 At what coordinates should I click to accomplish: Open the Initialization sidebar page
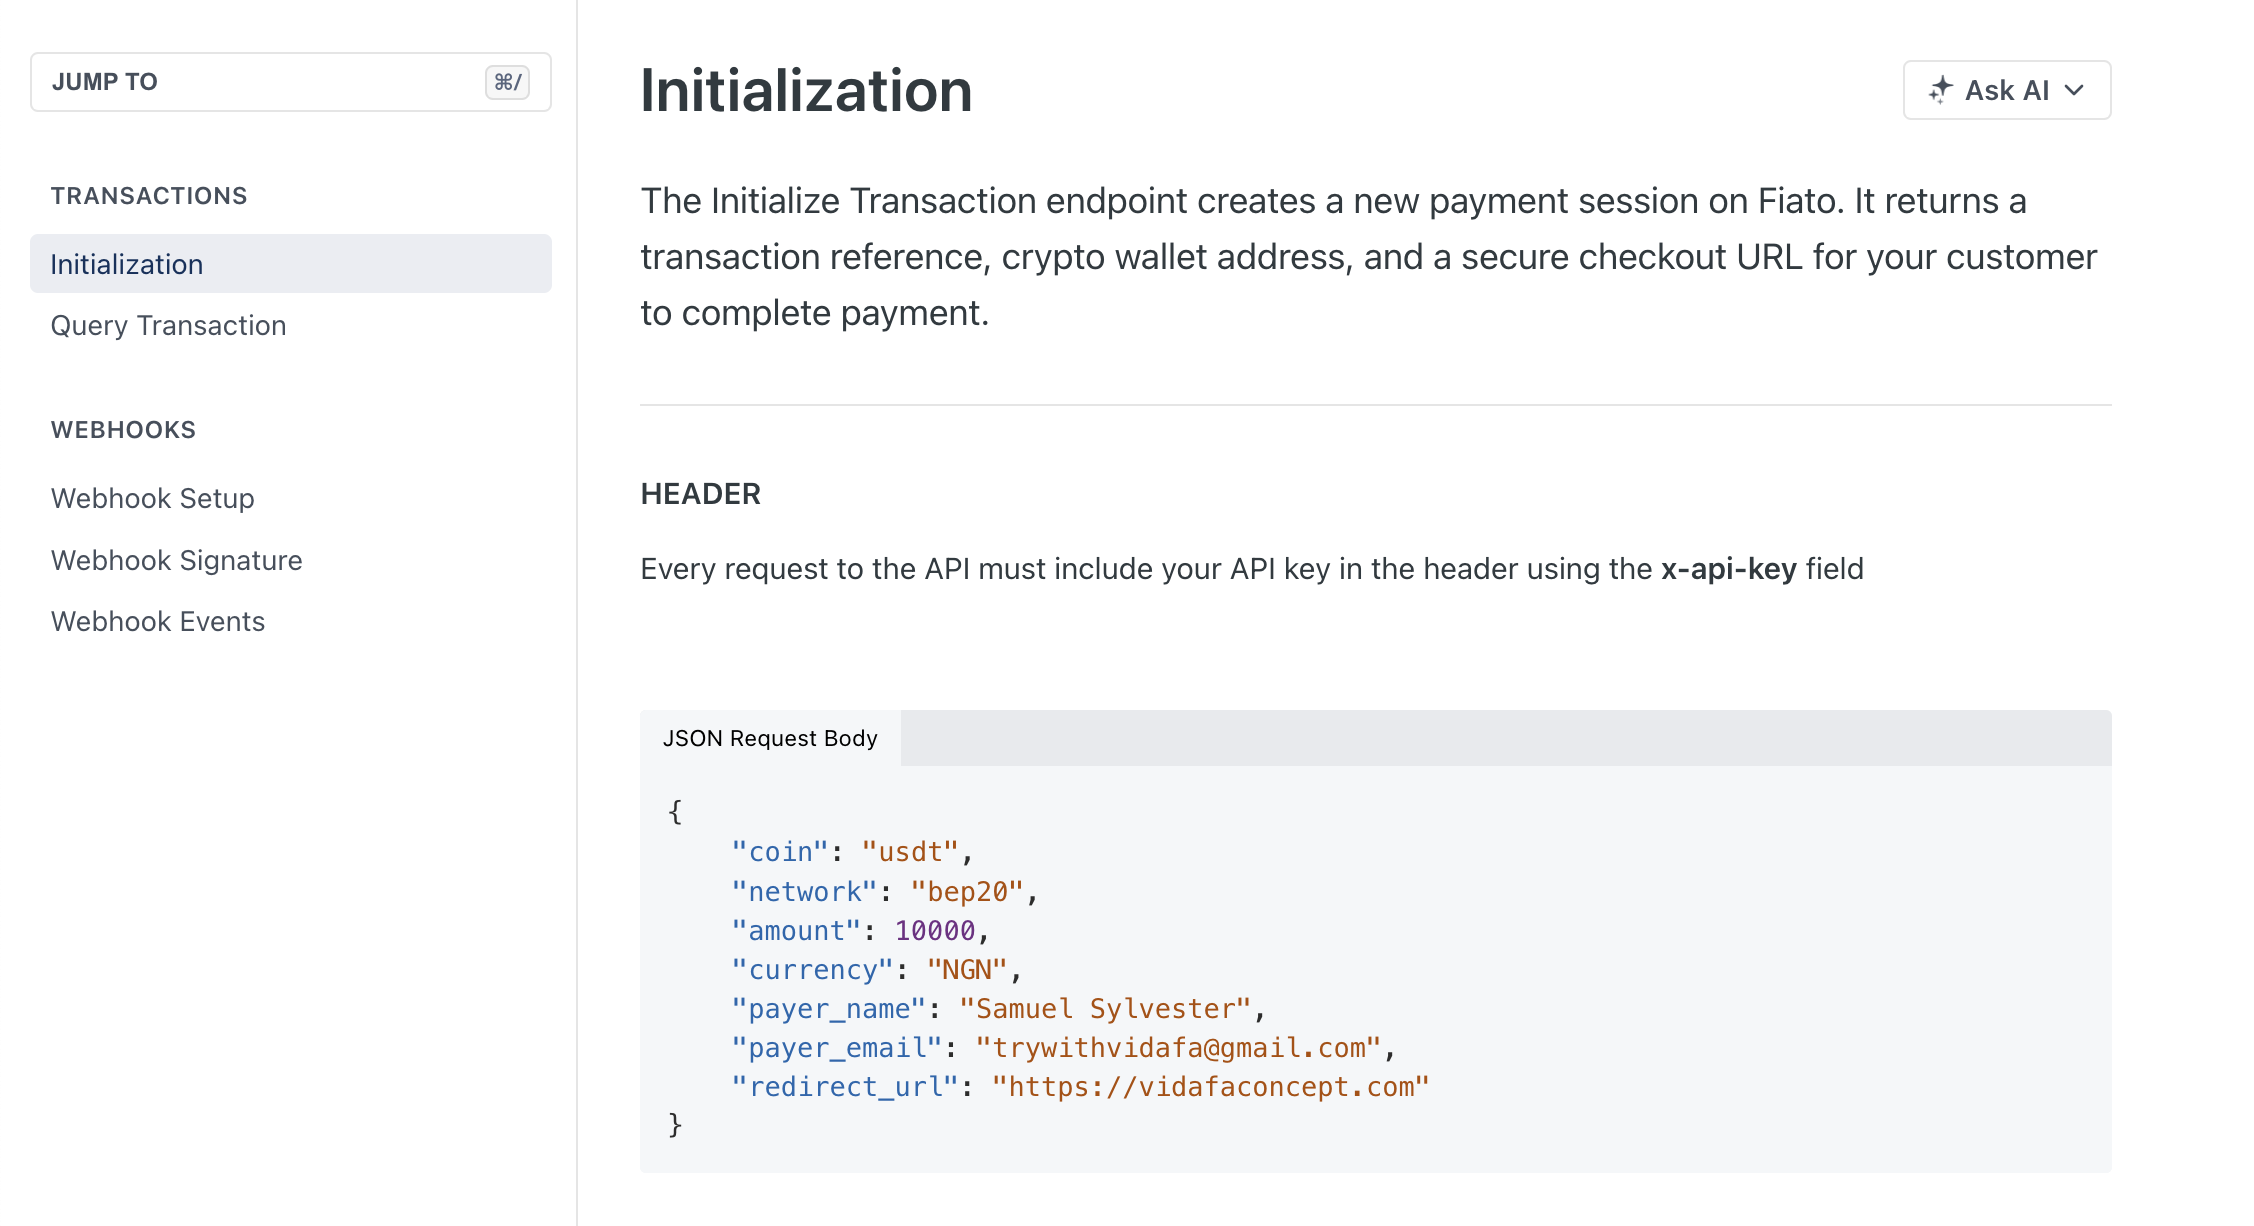[x=127, y=264]
